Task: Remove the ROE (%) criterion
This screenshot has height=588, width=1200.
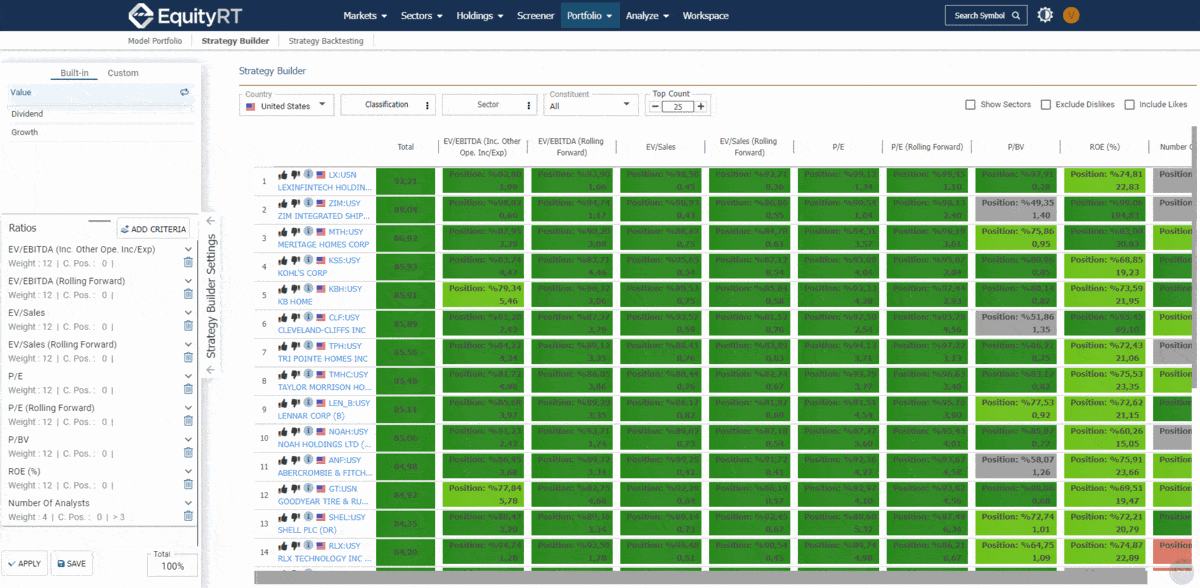Action: [188, 484]
